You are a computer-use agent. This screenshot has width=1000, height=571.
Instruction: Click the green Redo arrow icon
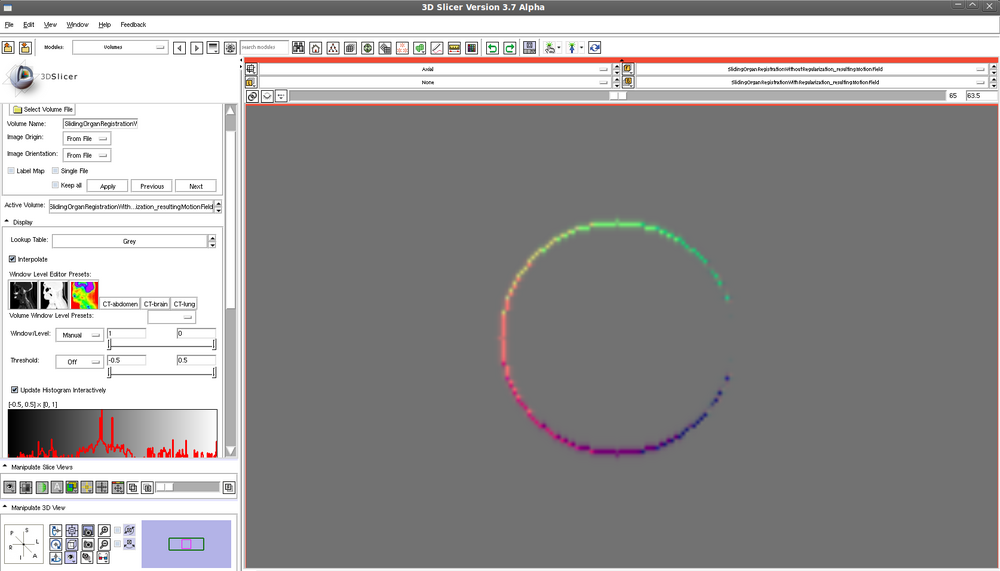coord(510,48)
